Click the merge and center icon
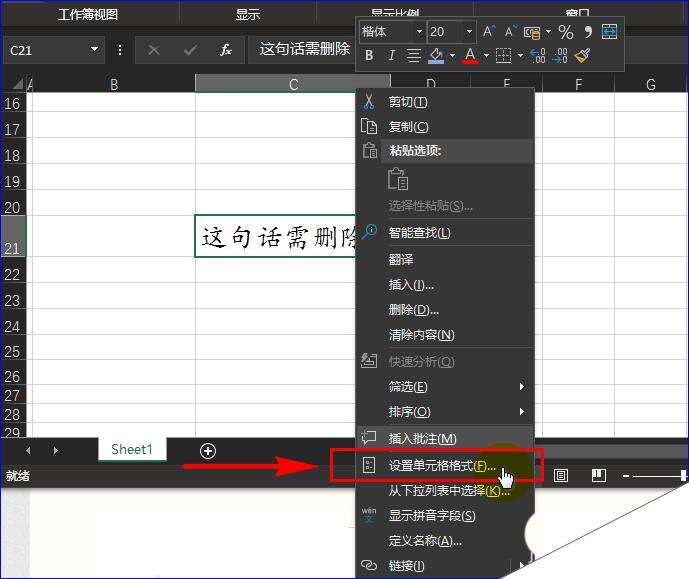 pyautogui.click(x=609, y=32)
